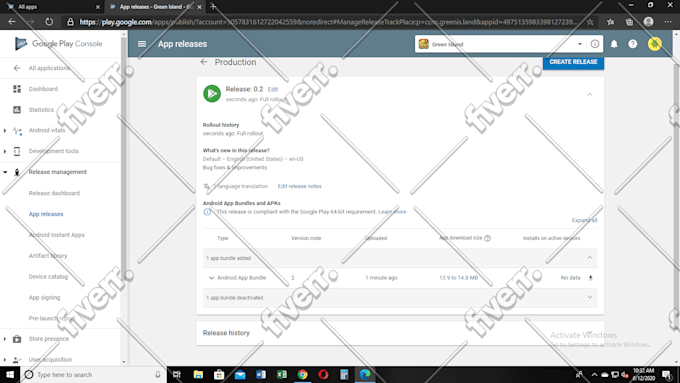The image size is (680, 383).
Task: Expand Store presence section
Action: click(x=5, y=339)
